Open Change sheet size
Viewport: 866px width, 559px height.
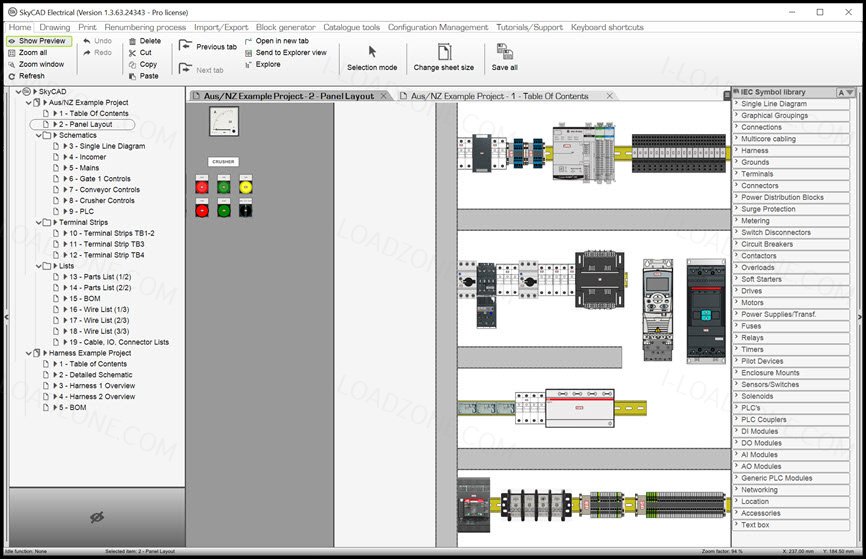[x=443, y=58]
